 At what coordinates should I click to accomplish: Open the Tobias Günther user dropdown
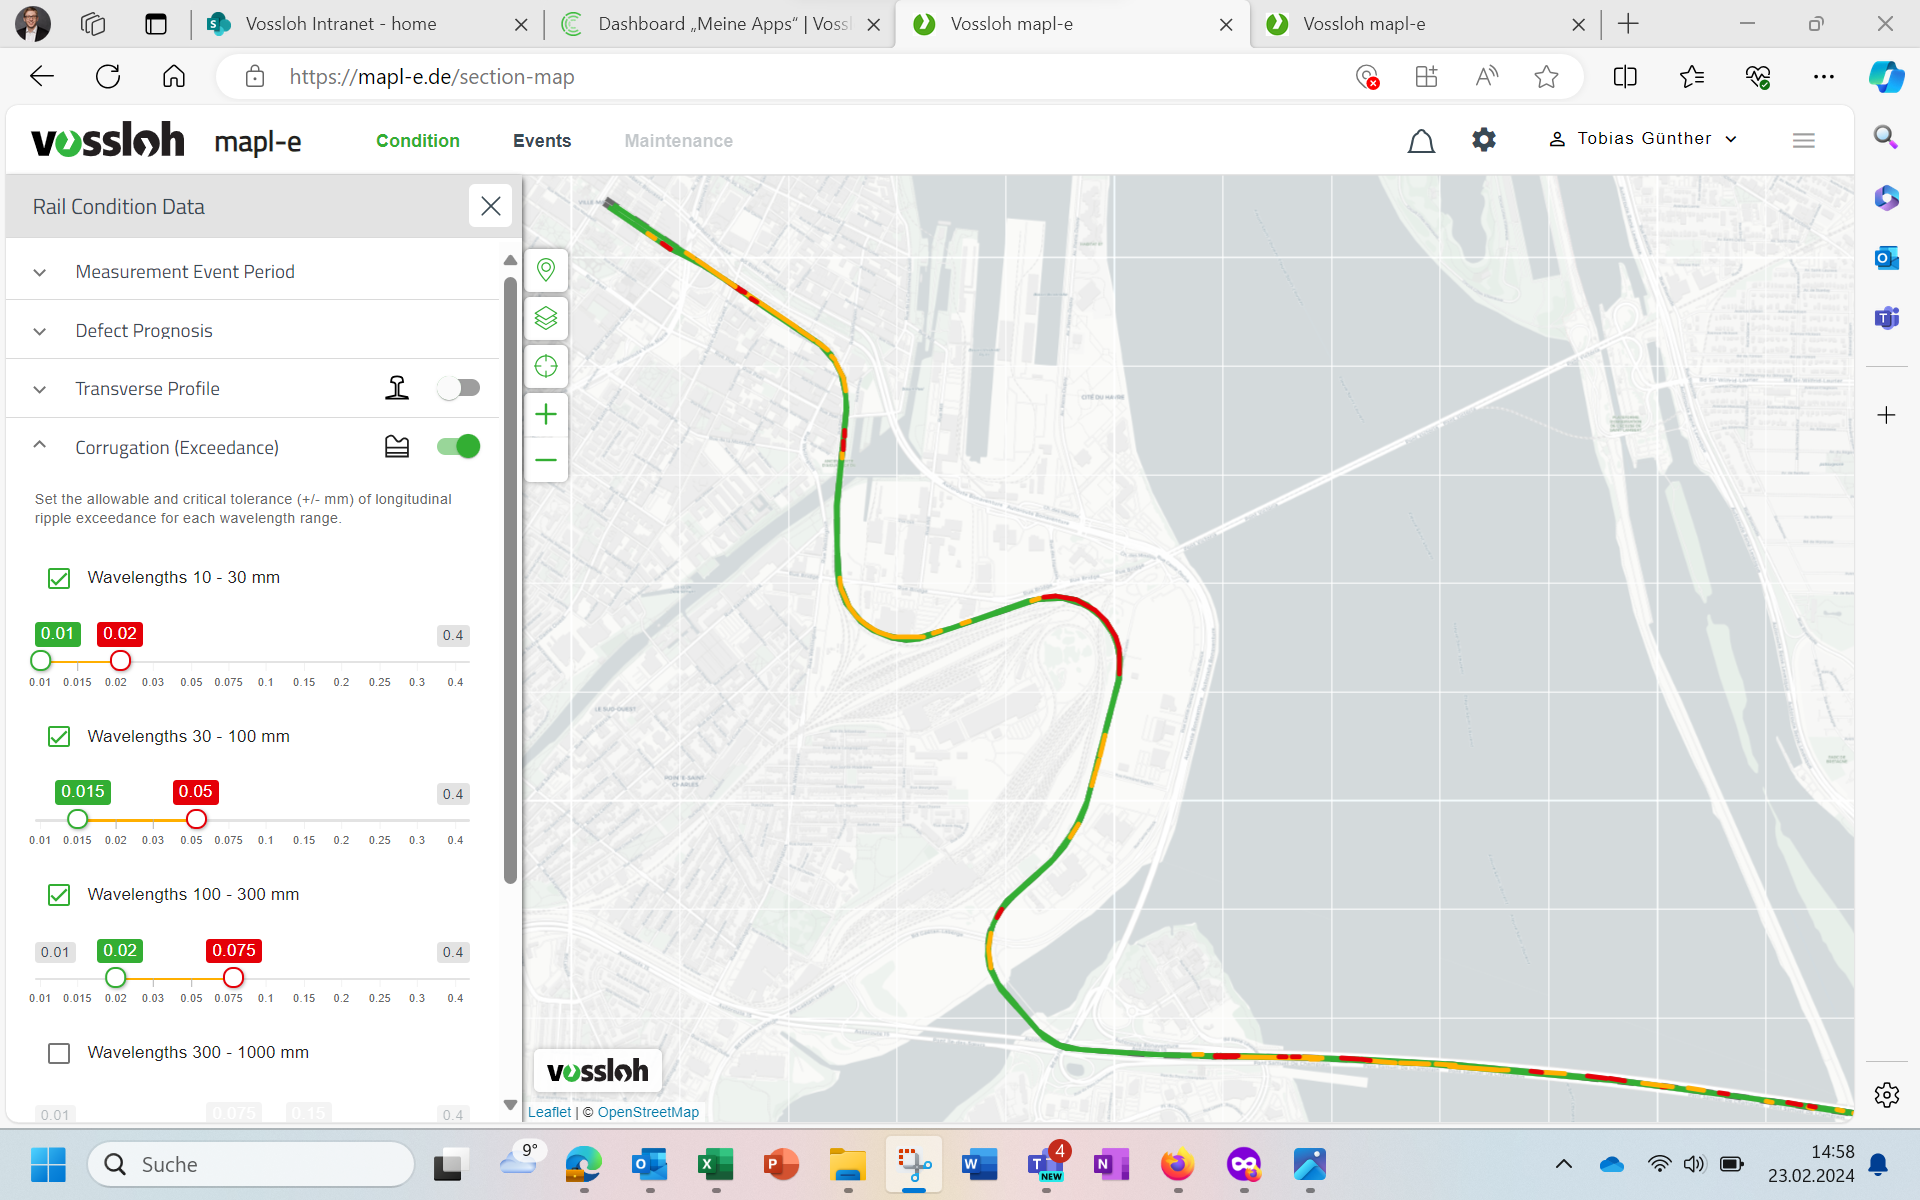[1643, 139]
